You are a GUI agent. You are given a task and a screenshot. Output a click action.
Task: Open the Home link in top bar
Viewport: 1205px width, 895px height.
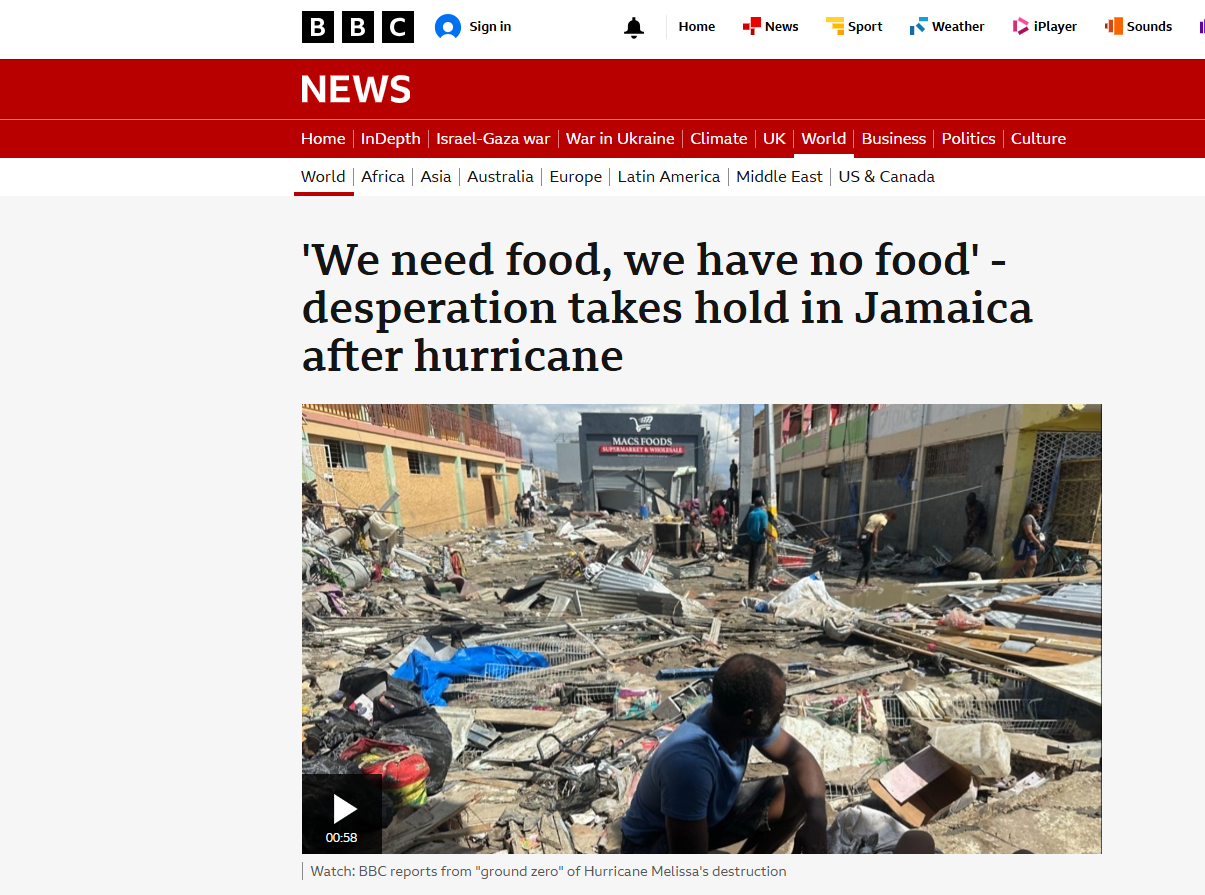point(696,27)
